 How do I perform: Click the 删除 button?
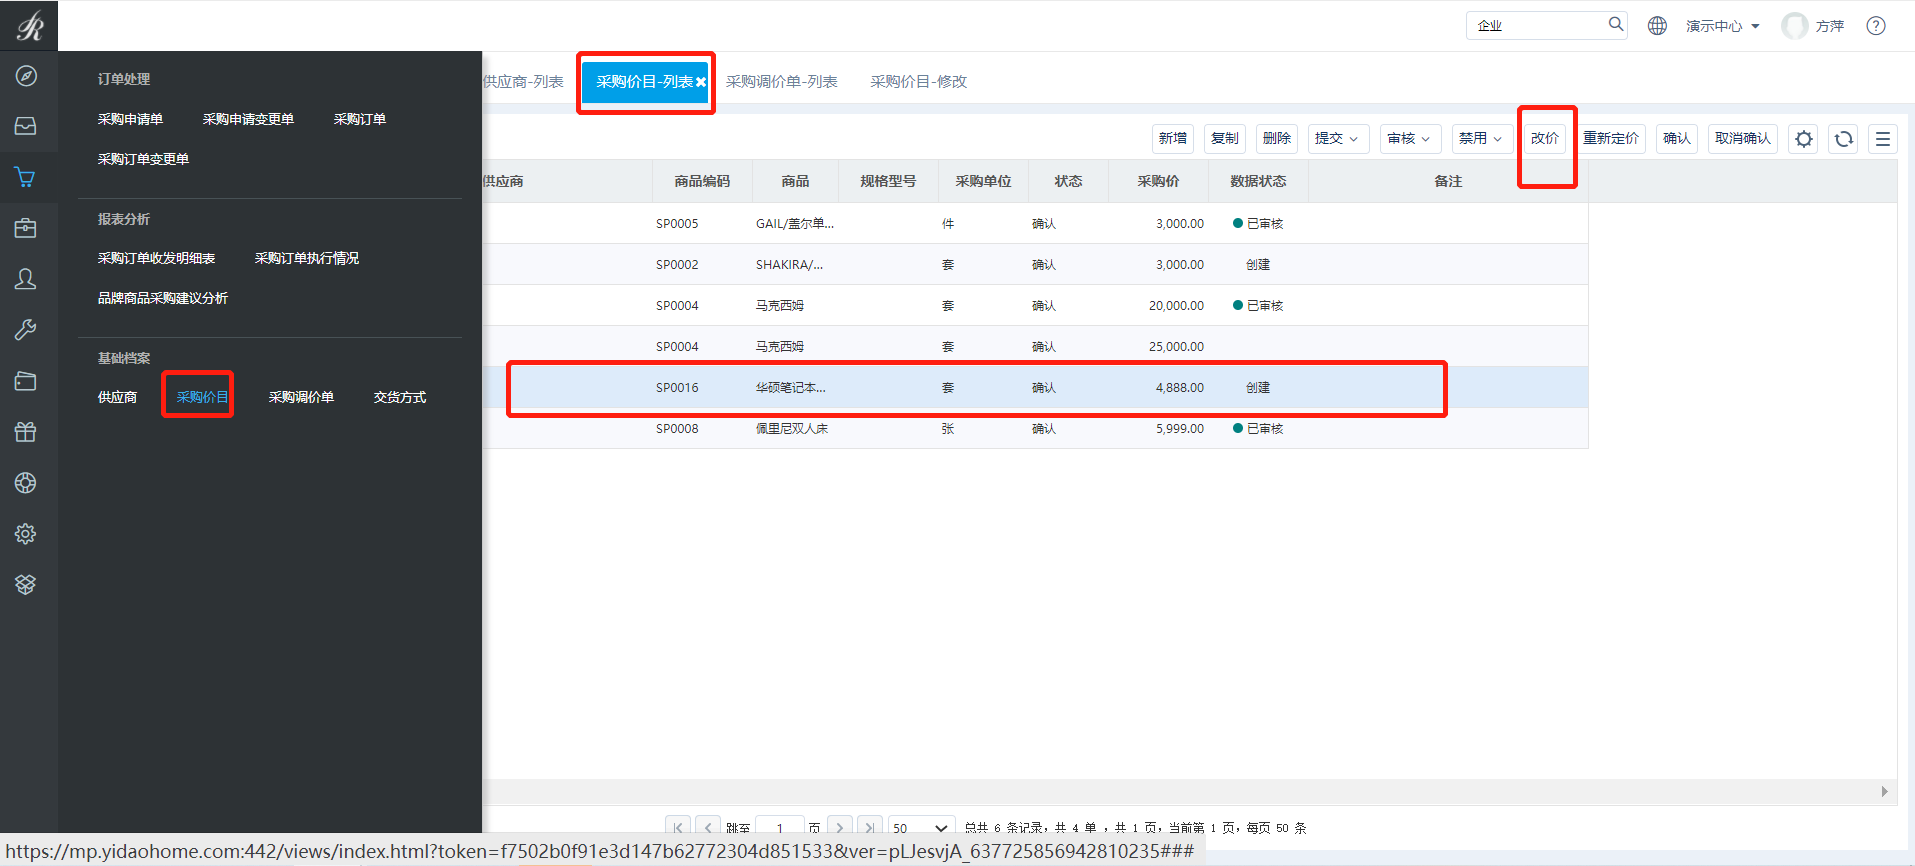(x=1277, y=138)
